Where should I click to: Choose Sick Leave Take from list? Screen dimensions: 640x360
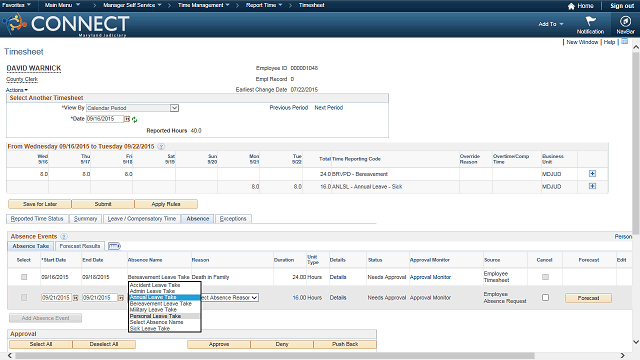(164, 328)
